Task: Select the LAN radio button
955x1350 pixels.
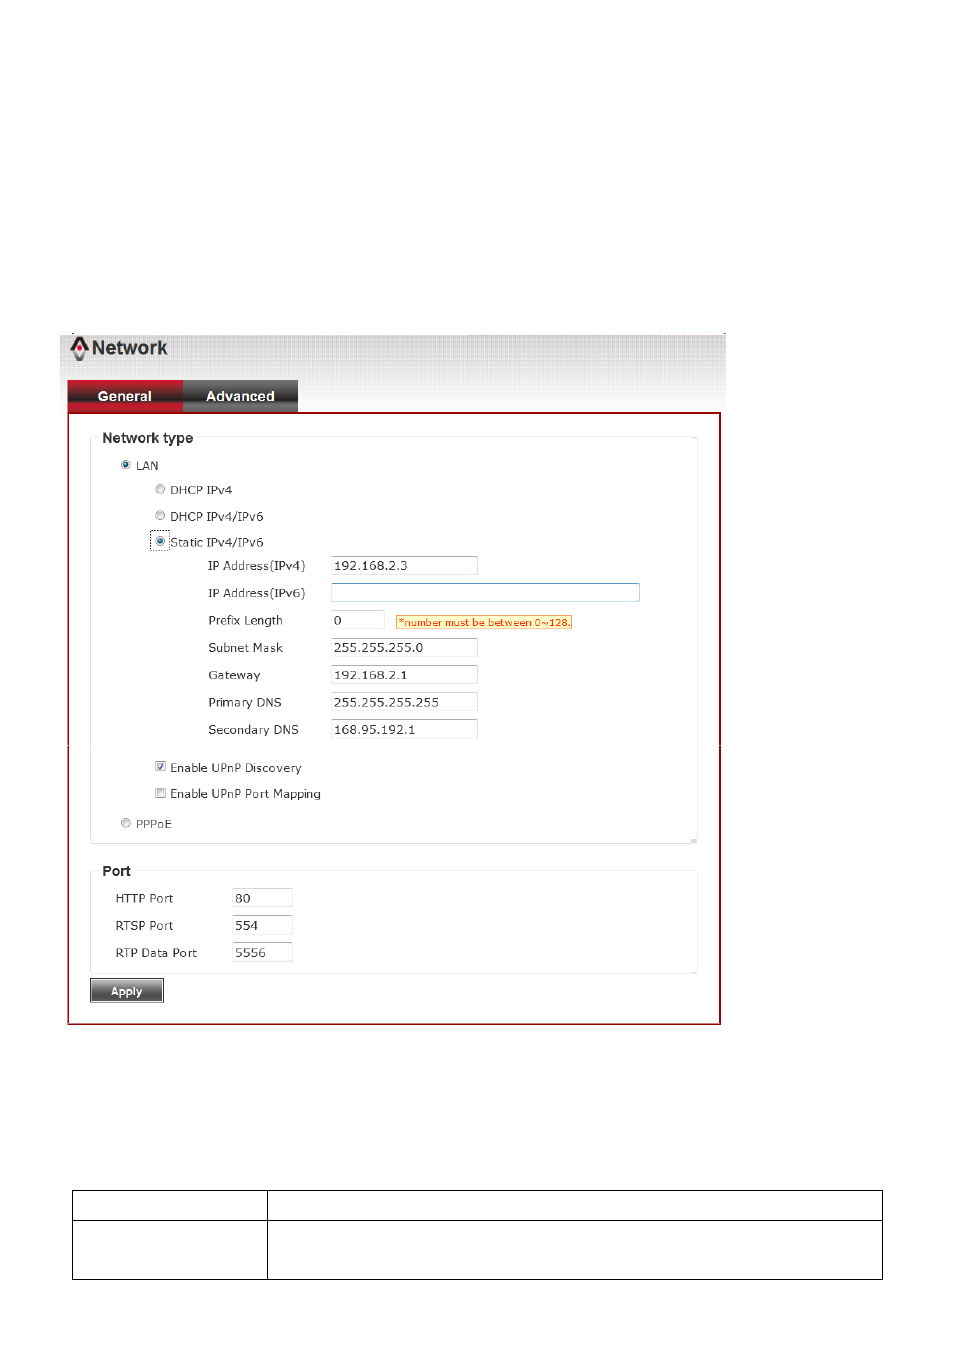Action: pos(126,465)
